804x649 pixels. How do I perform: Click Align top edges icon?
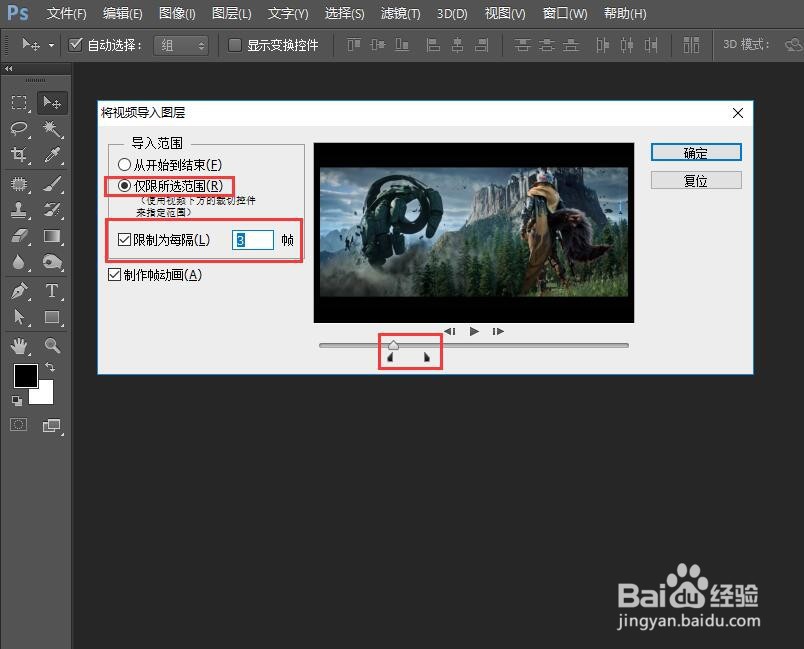(x=354, y=45)
